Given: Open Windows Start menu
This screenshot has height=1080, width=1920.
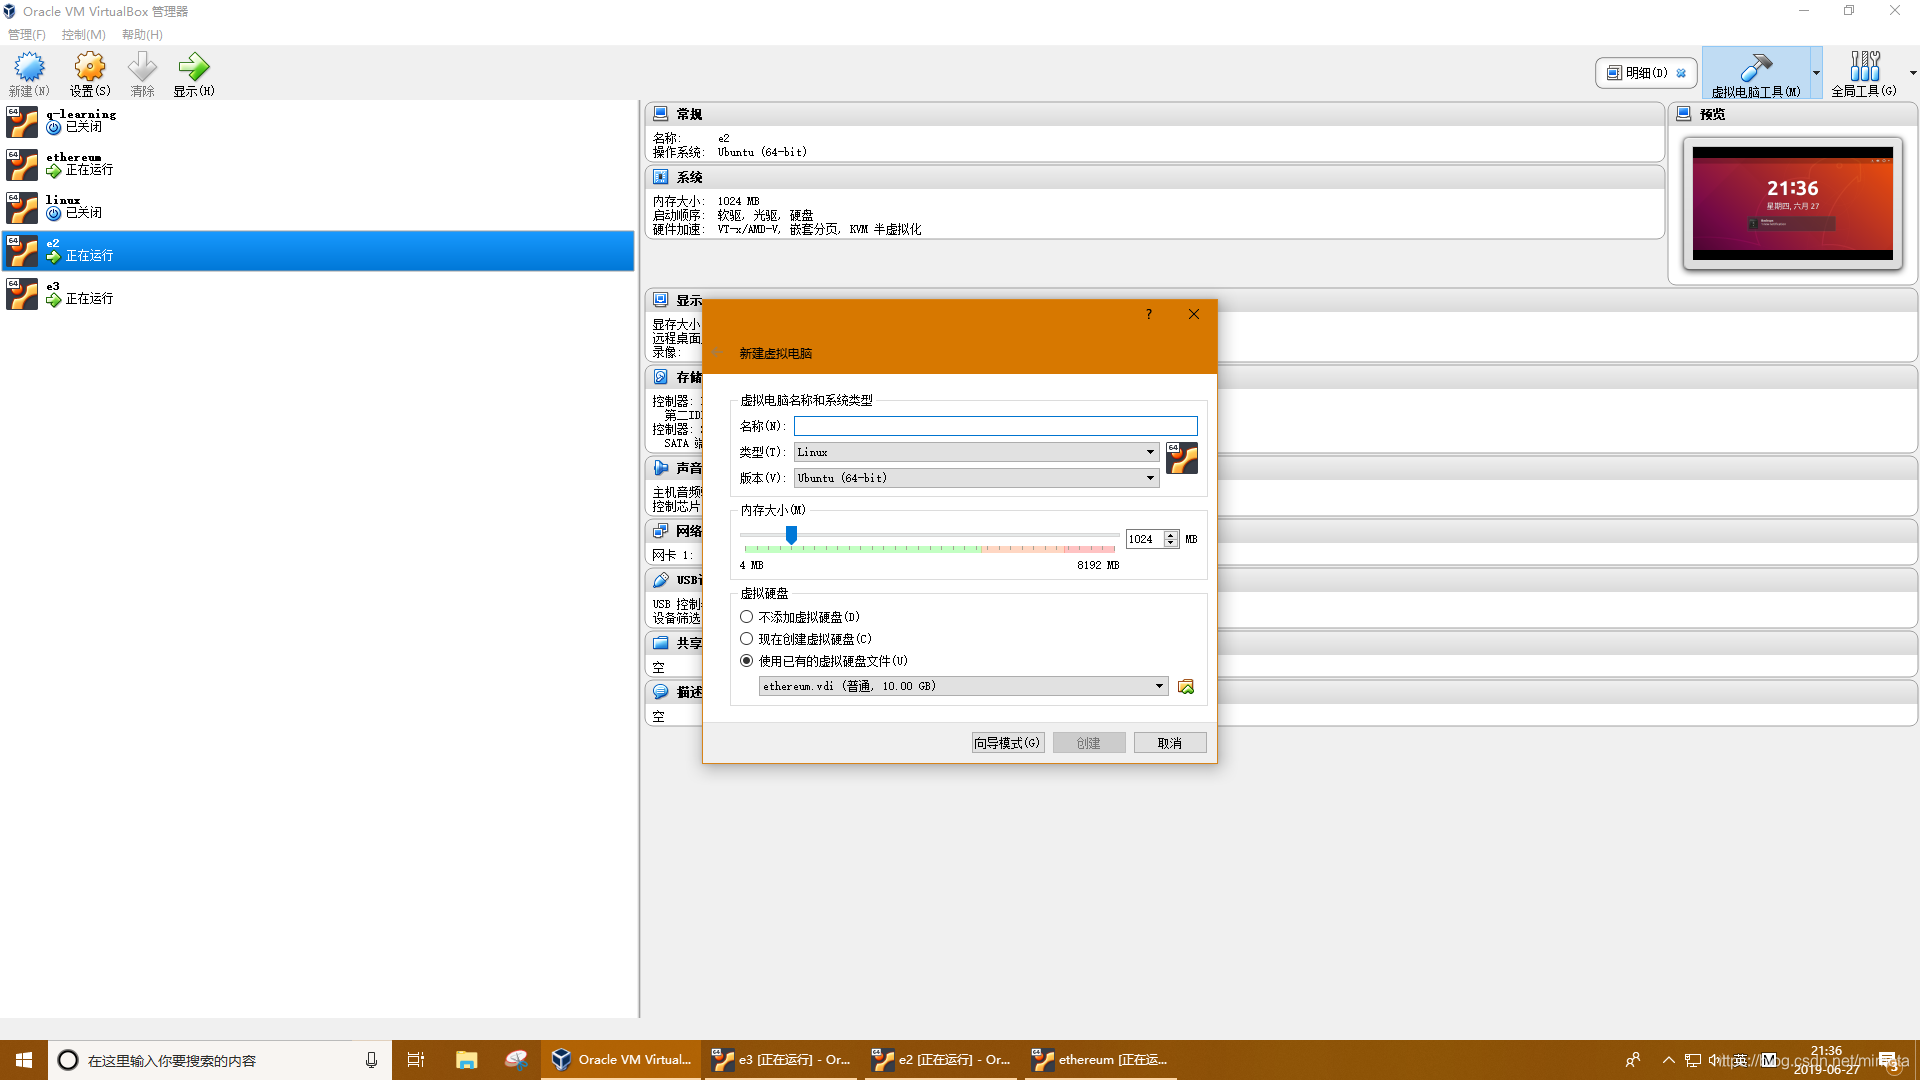Looking at the screenshot, I should (24, 1060).
